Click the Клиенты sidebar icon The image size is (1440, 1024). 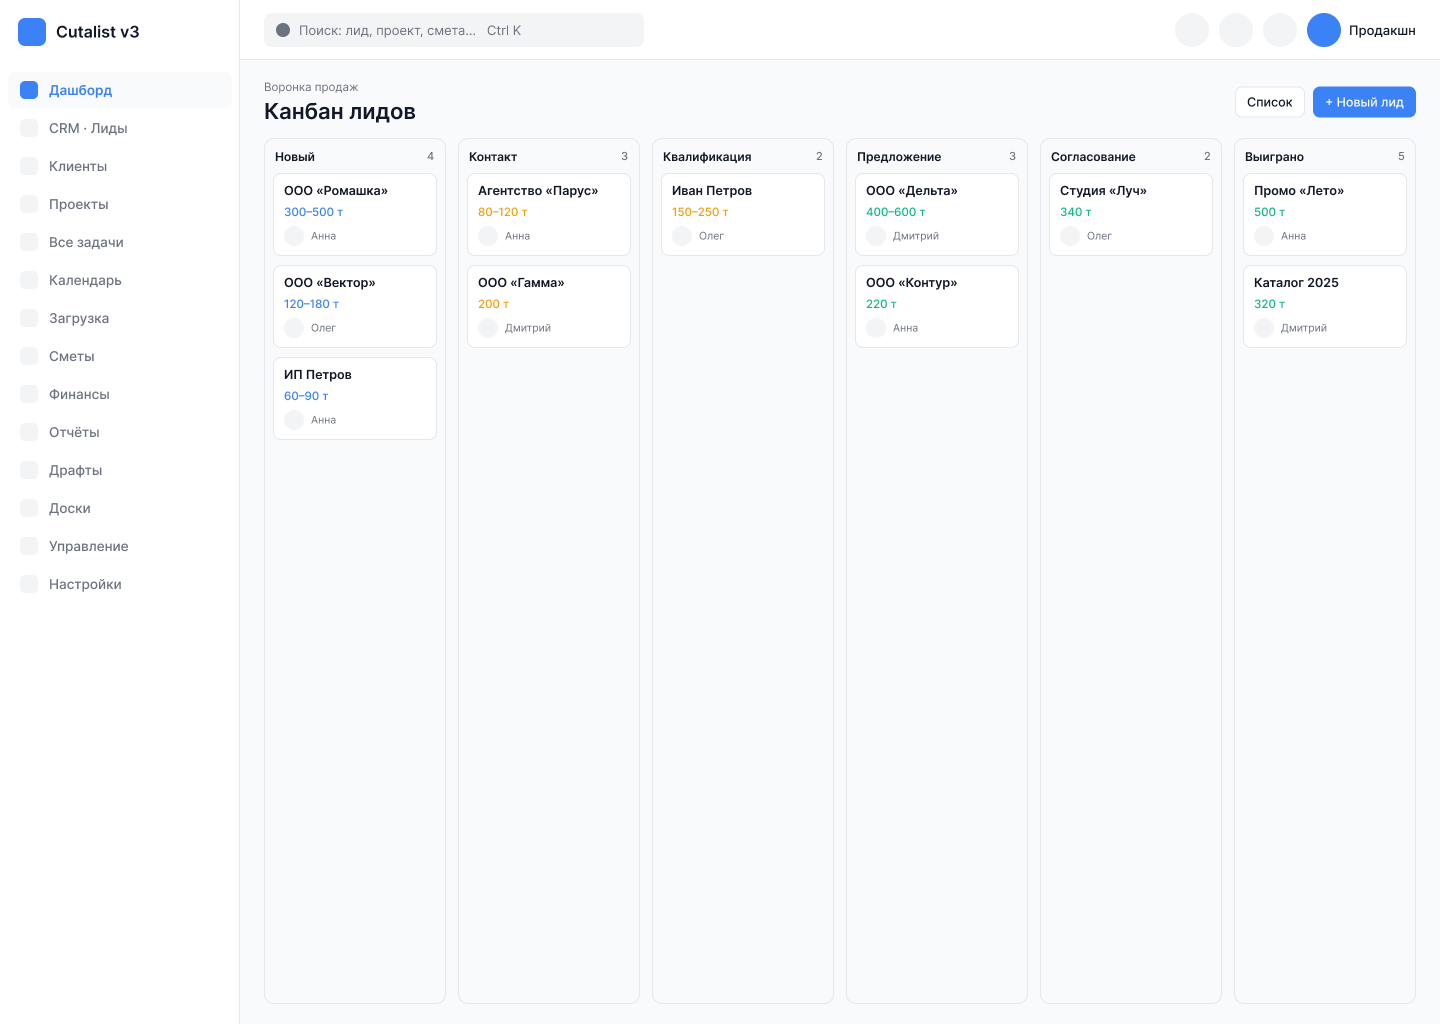(29, 166)
